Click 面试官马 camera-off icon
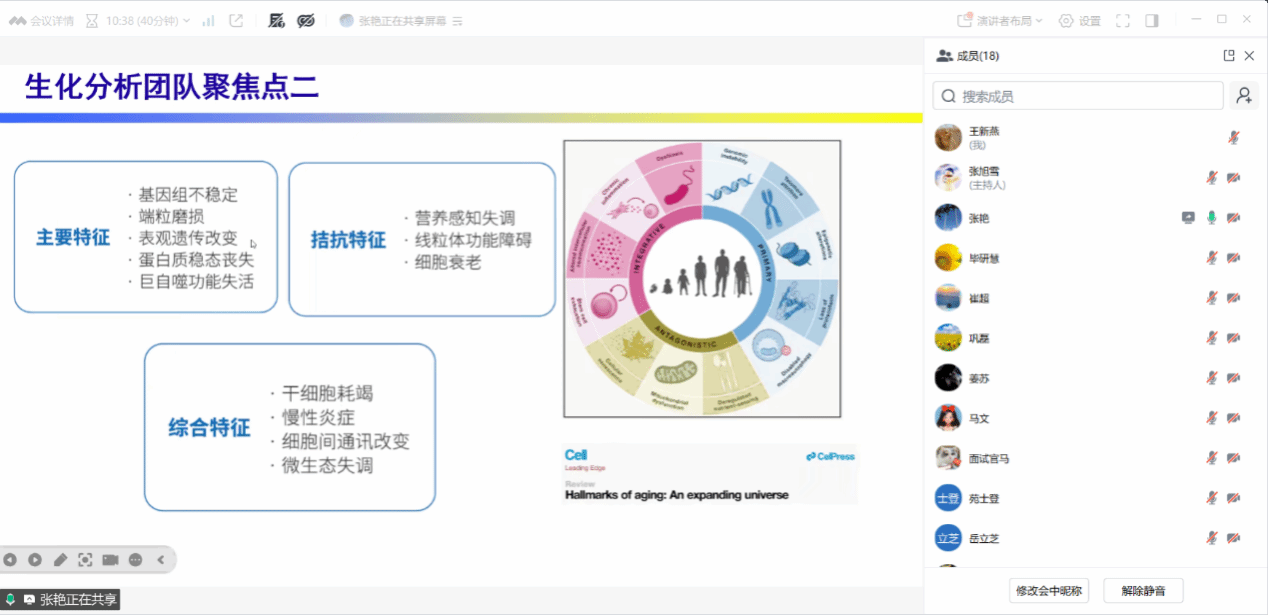This screenshot has width=1268, height=615. point(1234,458)
